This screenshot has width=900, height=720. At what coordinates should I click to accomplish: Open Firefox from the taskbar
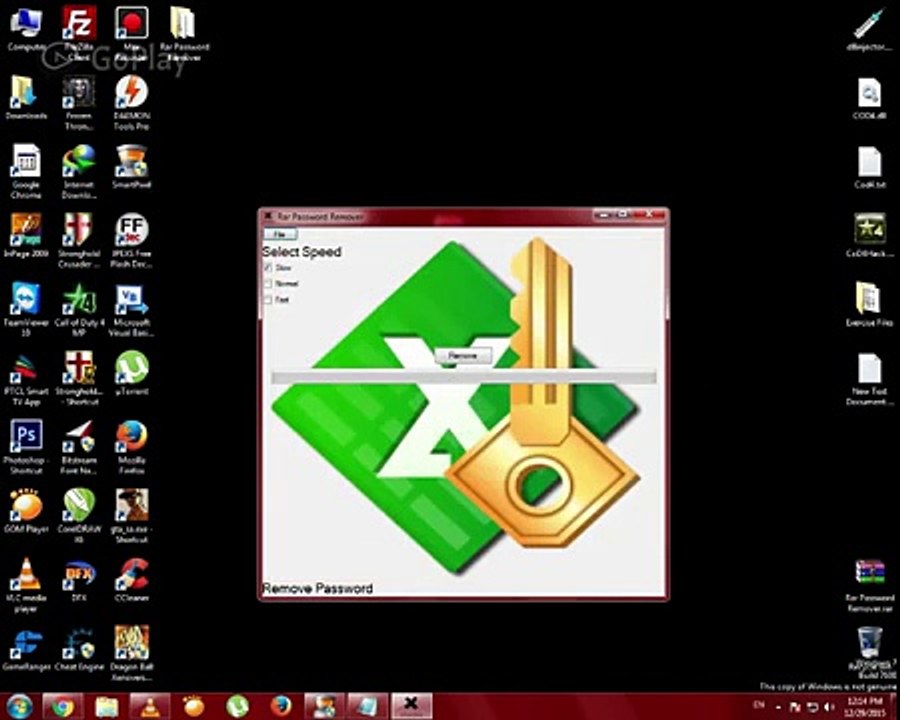(x=281, y=706)
